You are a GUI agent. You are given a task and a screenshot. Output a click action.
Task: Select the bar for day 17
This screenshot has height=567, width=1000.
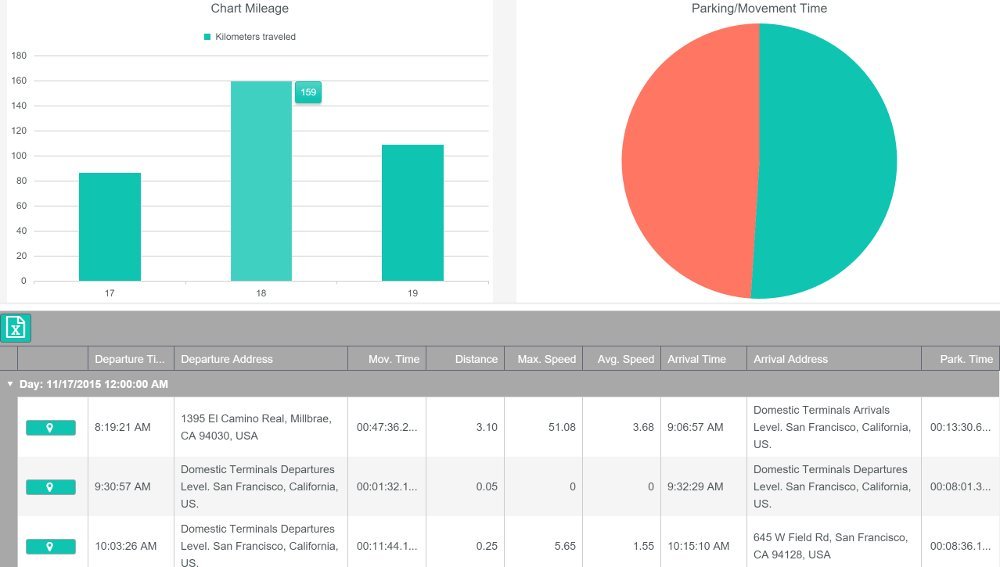[x=110, y=226]
